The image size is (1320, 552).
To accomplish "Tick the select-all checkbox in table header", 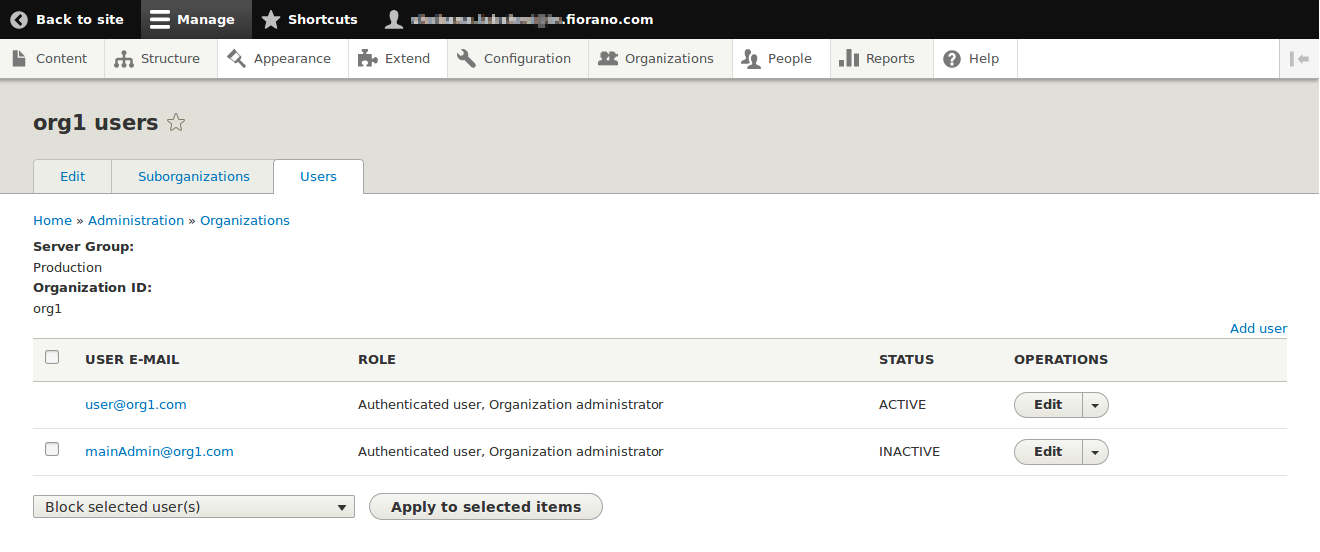I will coord(52,357).
